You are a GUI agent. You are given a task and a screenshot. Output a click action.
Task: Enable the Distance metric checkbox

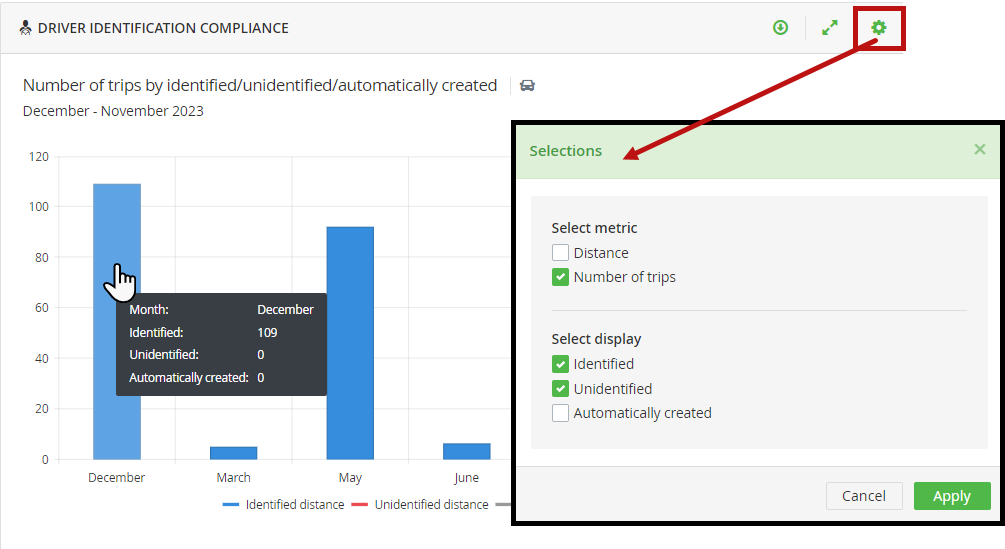click(x=560, y=252)
